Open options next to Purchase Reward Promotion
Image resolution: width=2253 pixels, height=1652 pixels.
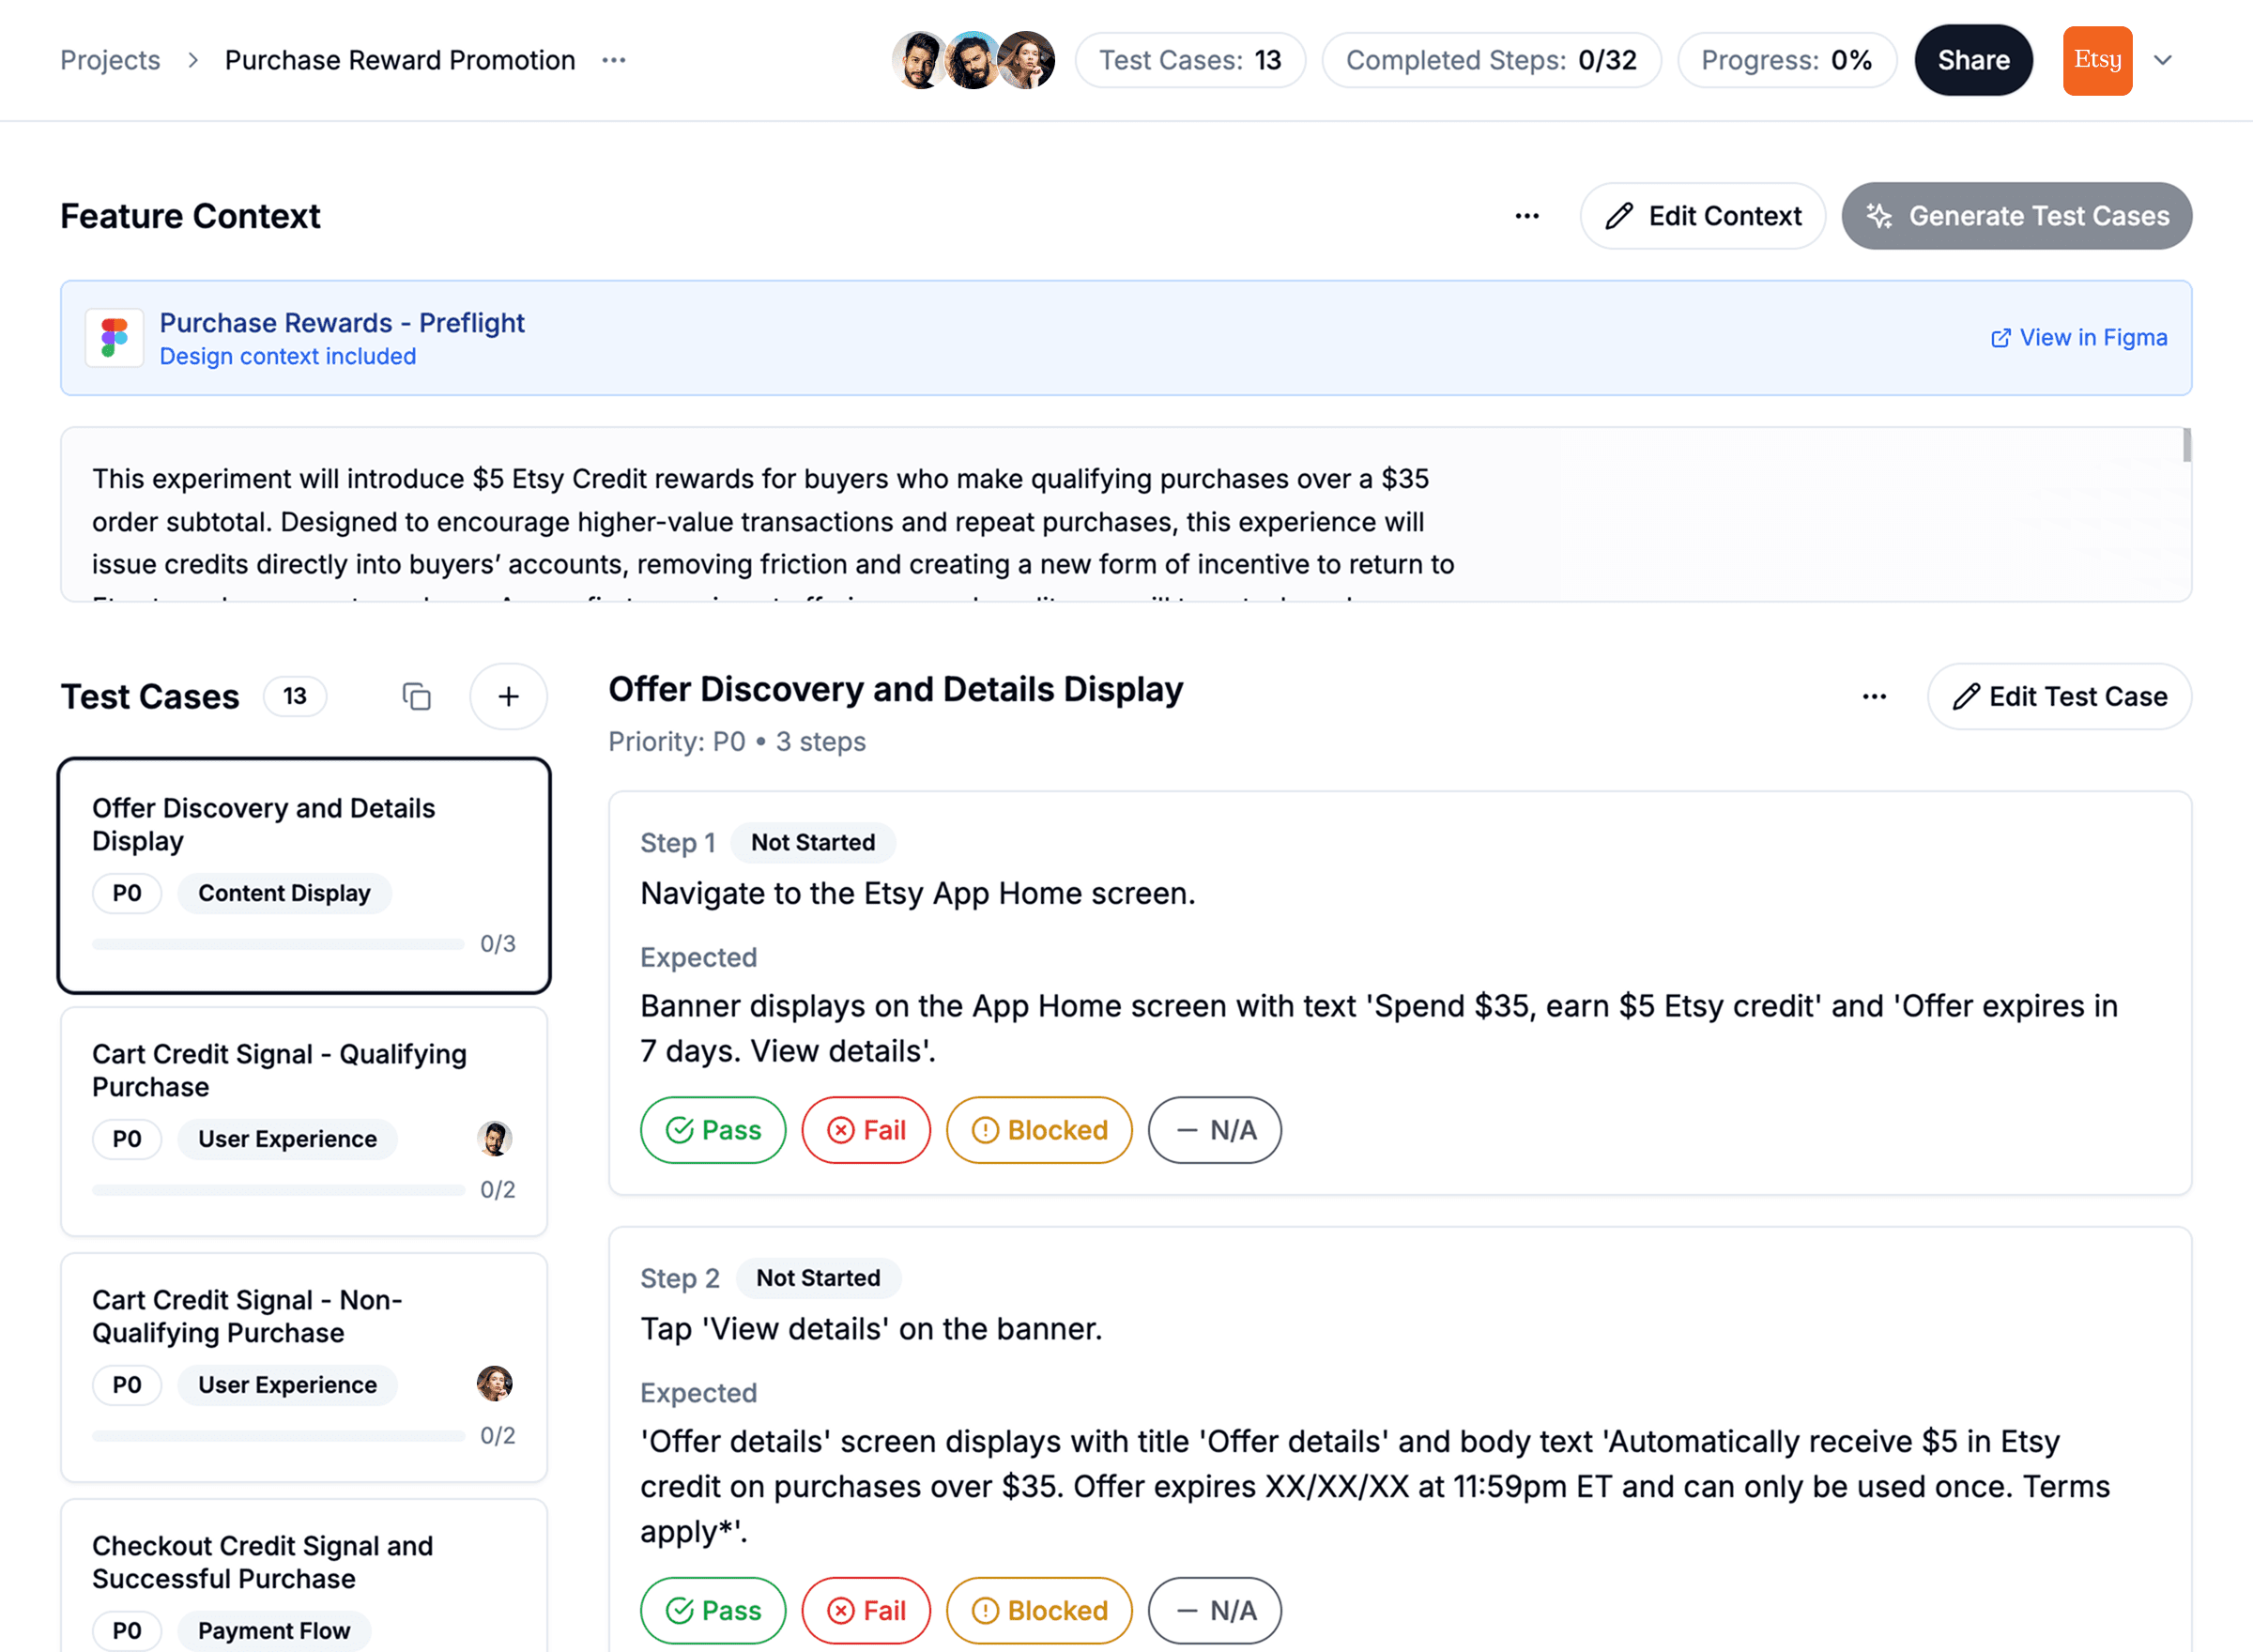coord(614,60)
